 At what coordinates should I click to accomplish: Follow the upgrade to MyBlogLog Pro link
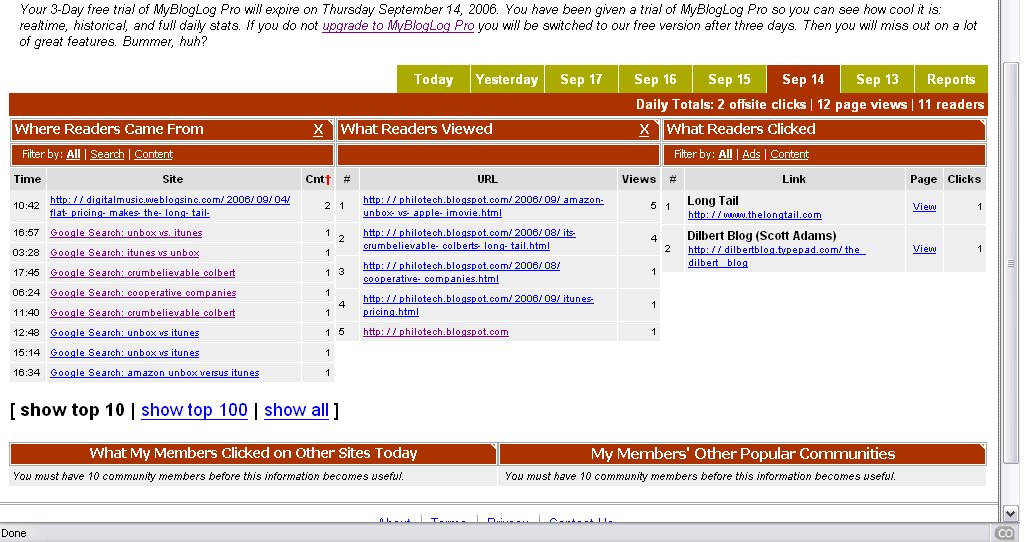click(398, 26)
